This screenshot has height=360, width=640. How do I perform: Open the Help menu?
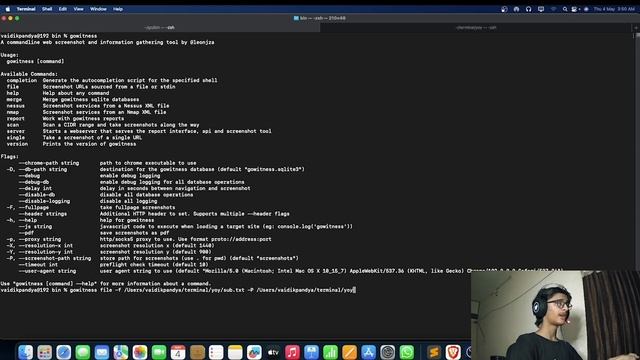coord(118,9)
